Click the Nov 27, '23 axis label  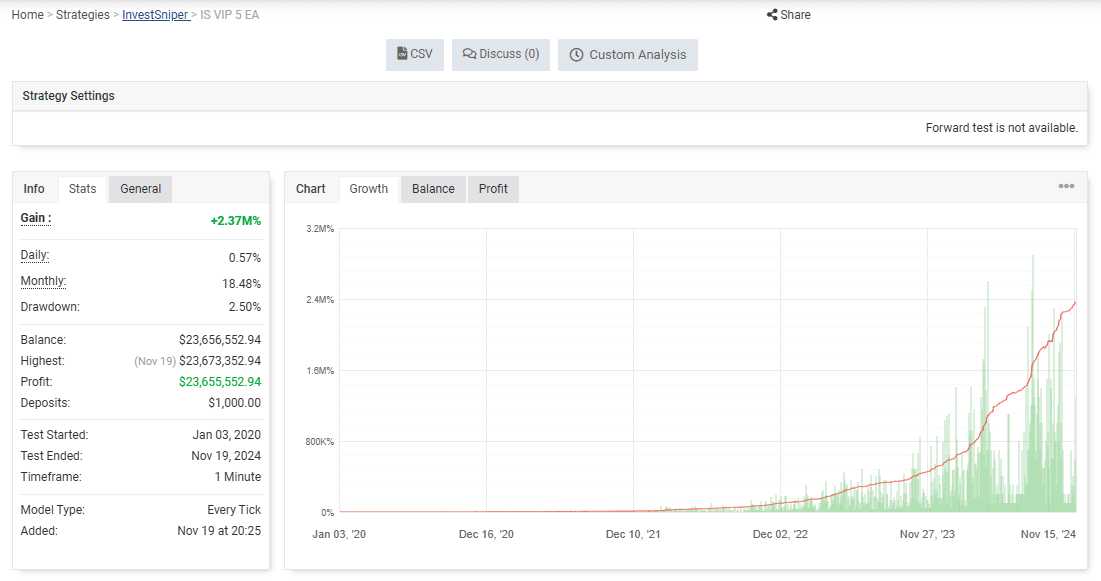(927, 535)
